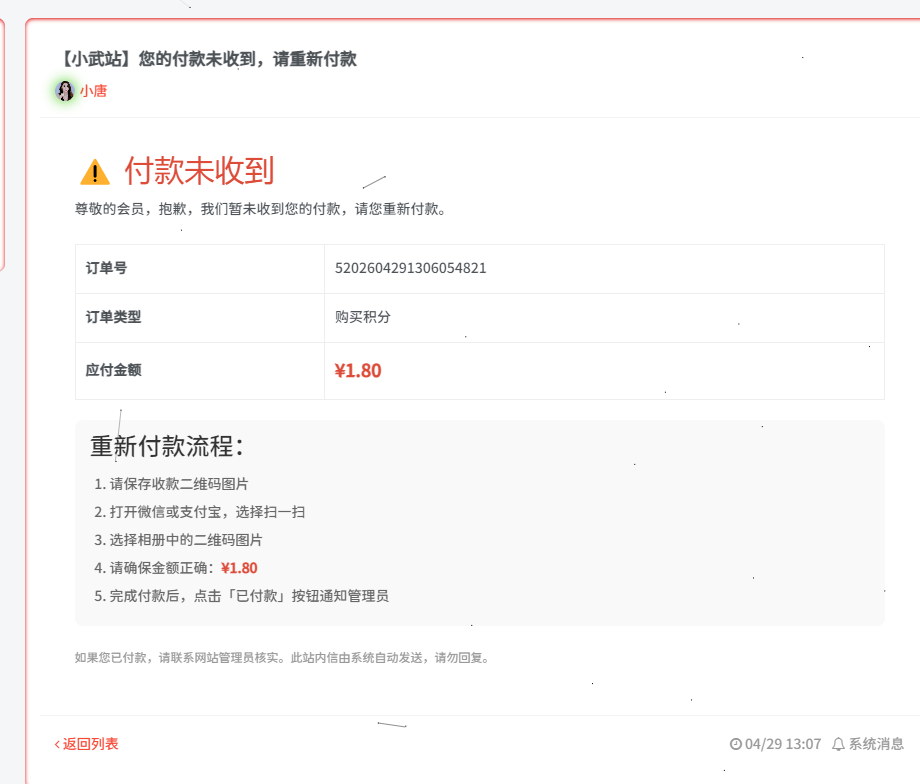Select the sender name 小唐
Image resolution: width=920 pixels, height=784 pixels.
tap(93, 92)
